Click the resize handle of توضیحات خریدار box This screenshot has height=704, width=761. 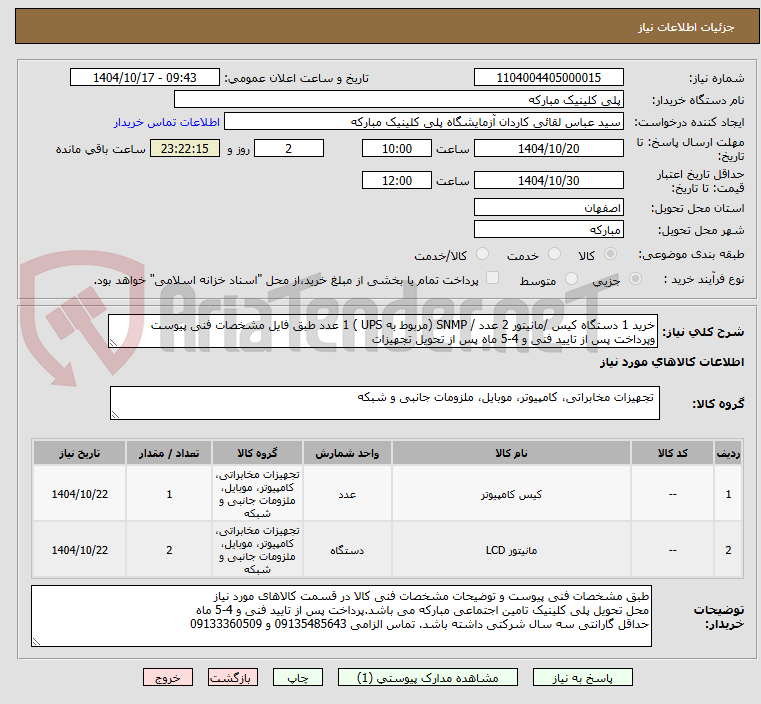(36, 641)
